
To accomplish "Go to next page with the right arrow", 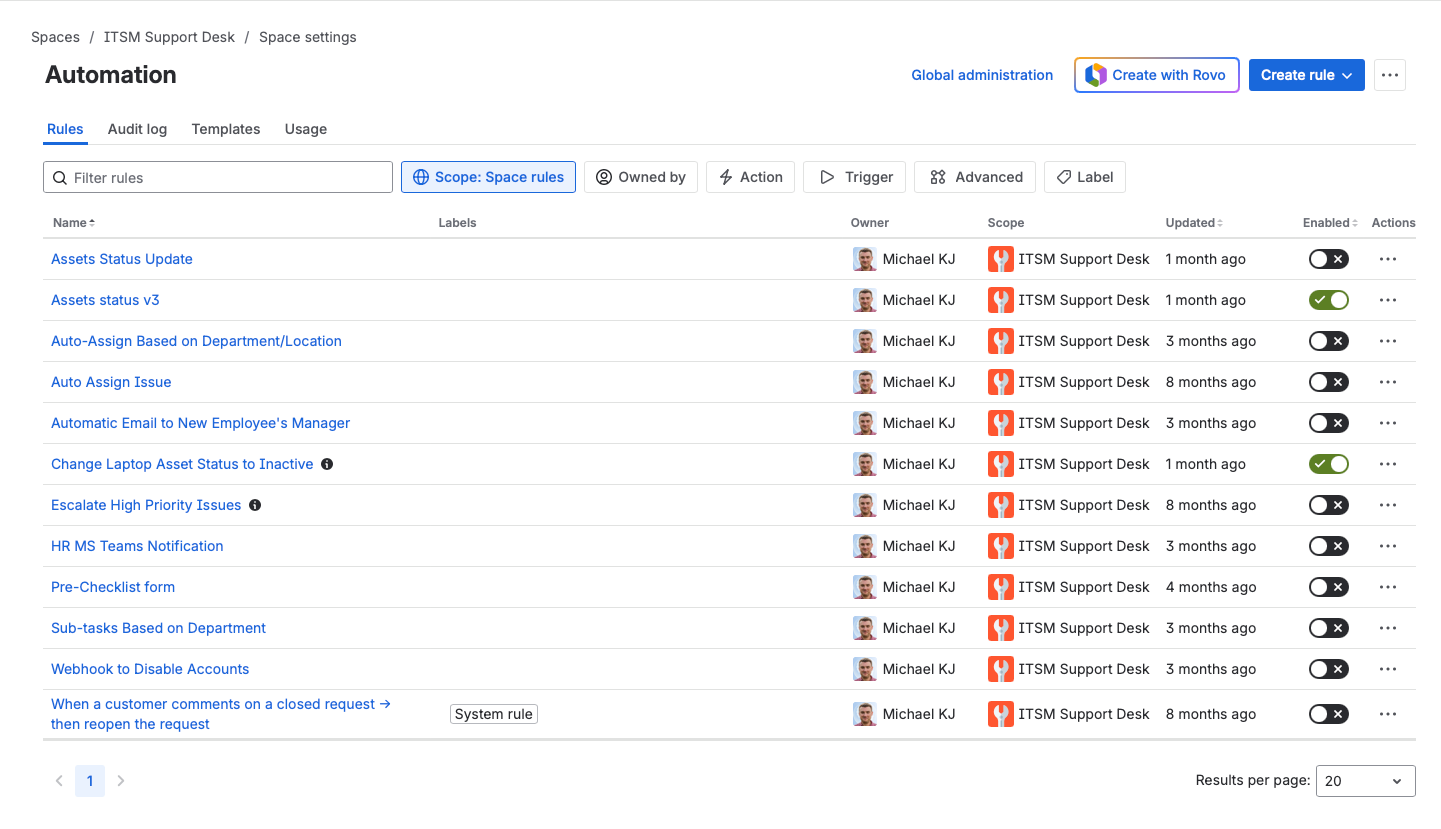I will [121, 781].
